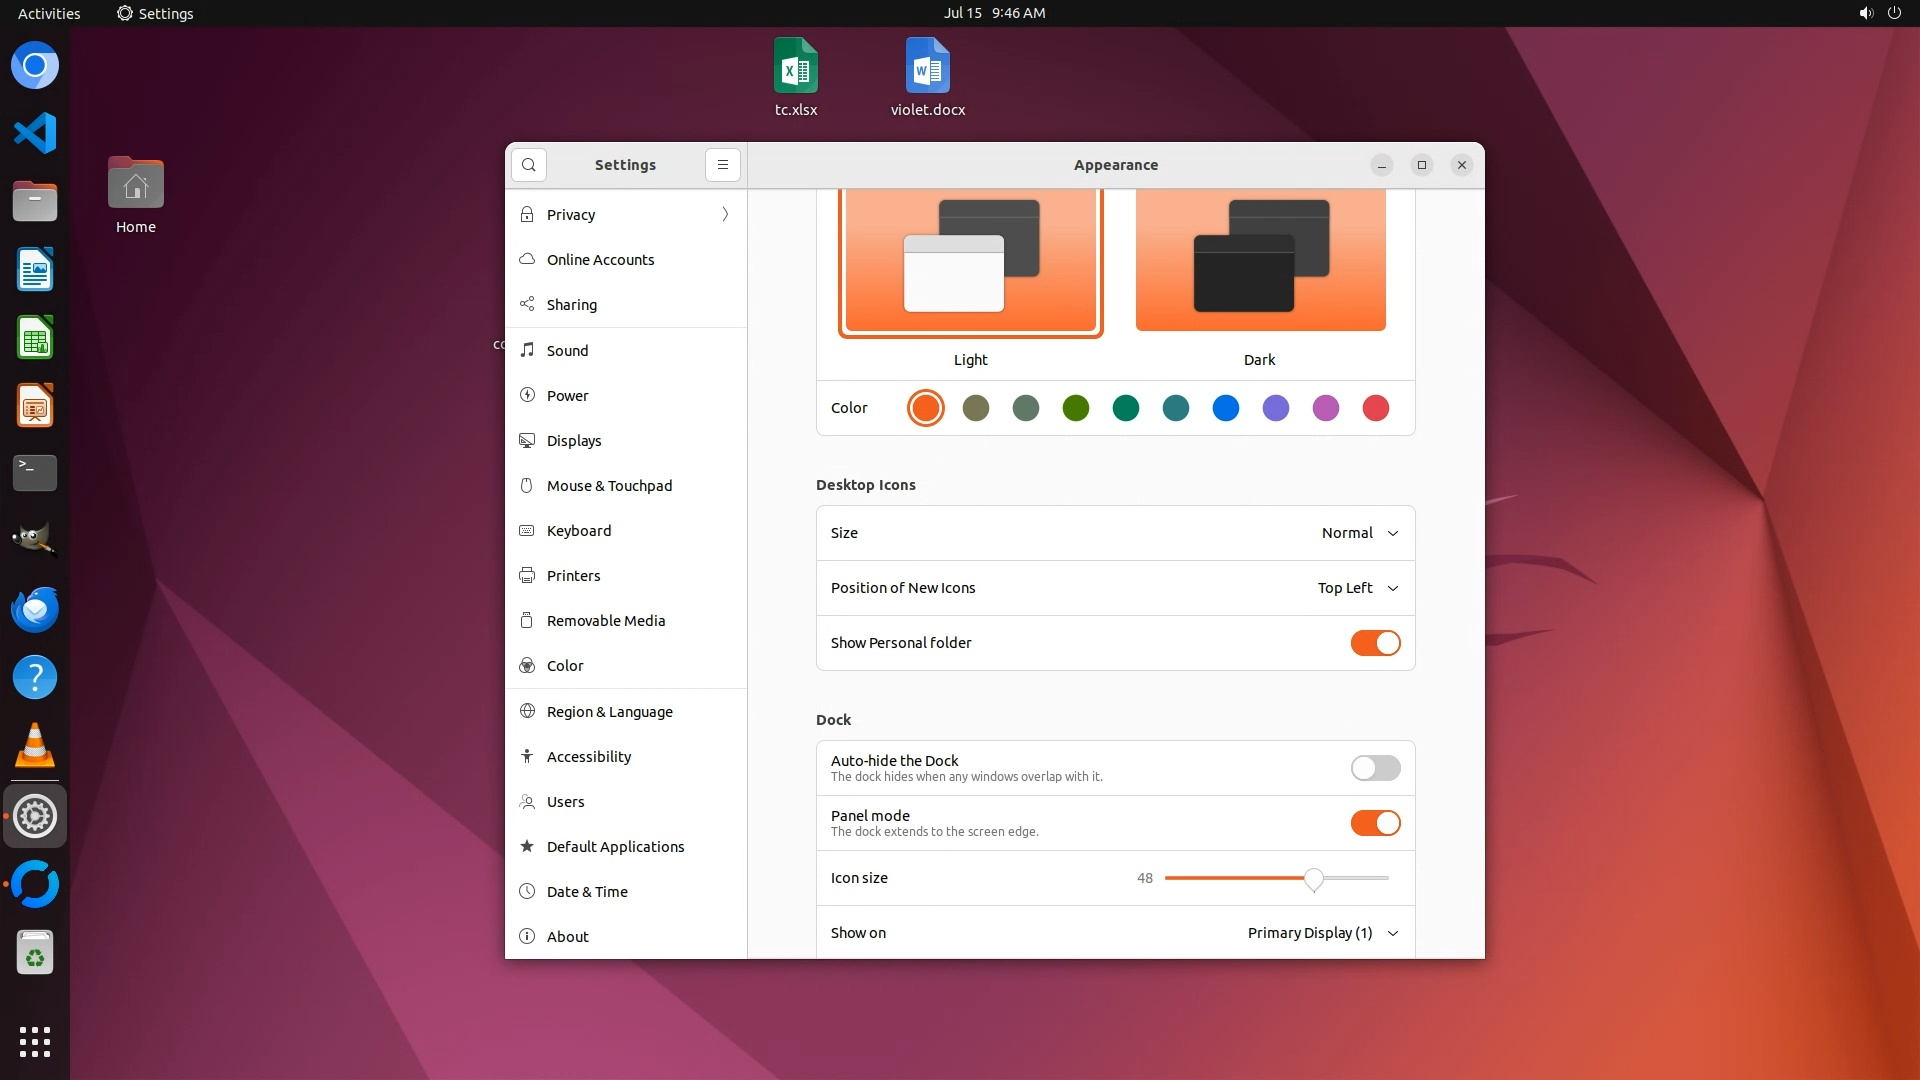Turn off Panel mode switch
This screenshot has height=1080, width=1920.
pos(1375,823)
